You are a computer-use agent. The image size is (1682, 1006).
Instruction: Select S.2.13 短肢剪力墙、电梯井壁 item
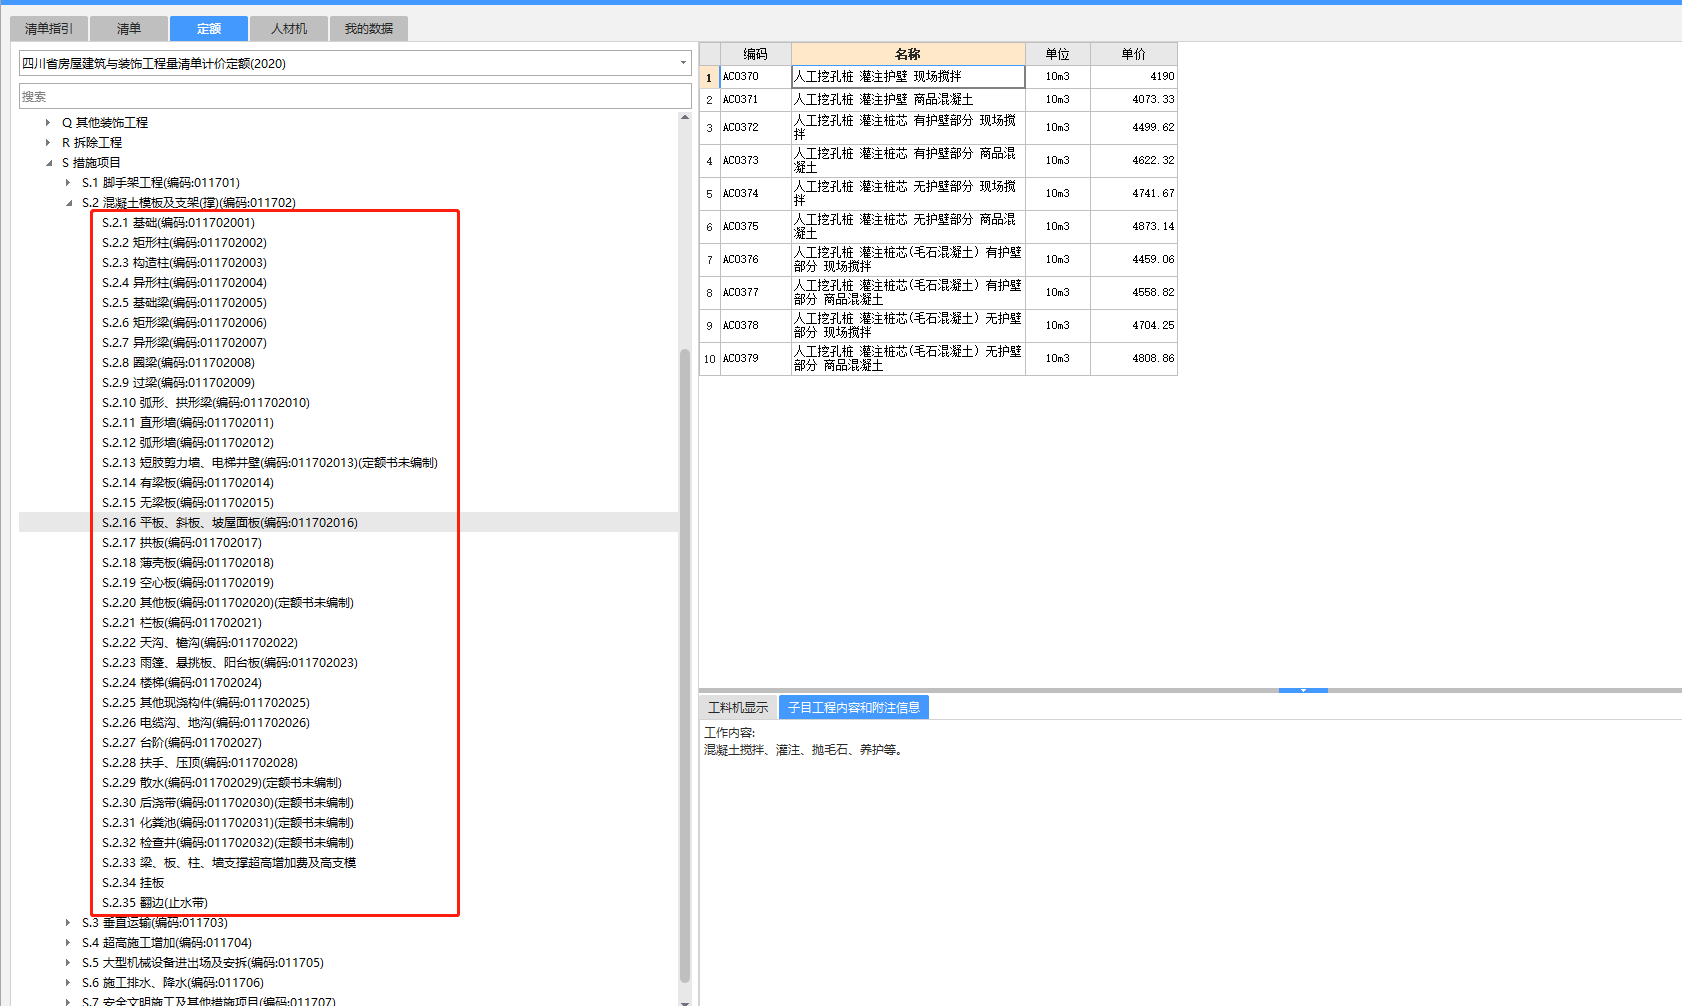(x=270, y=463)
